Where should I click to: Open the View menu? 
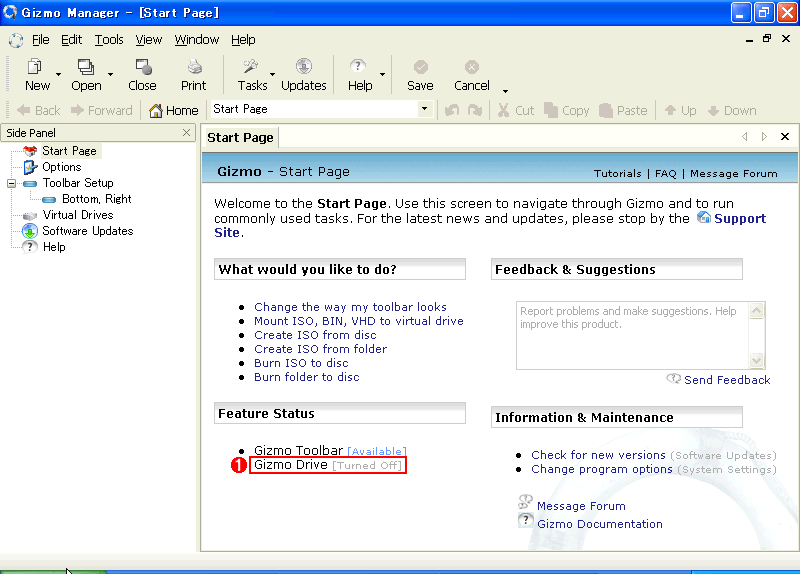[148, 40]
